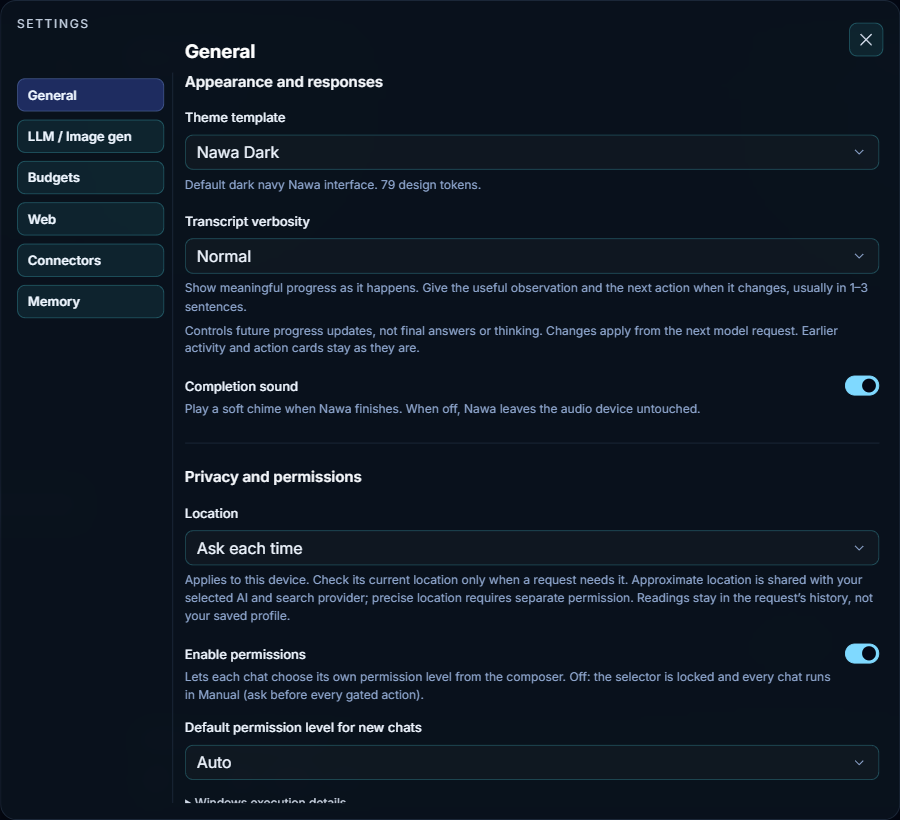Open the Location dropdown showing Ask each time
The image size is (900, 820).
pos(532,548)
